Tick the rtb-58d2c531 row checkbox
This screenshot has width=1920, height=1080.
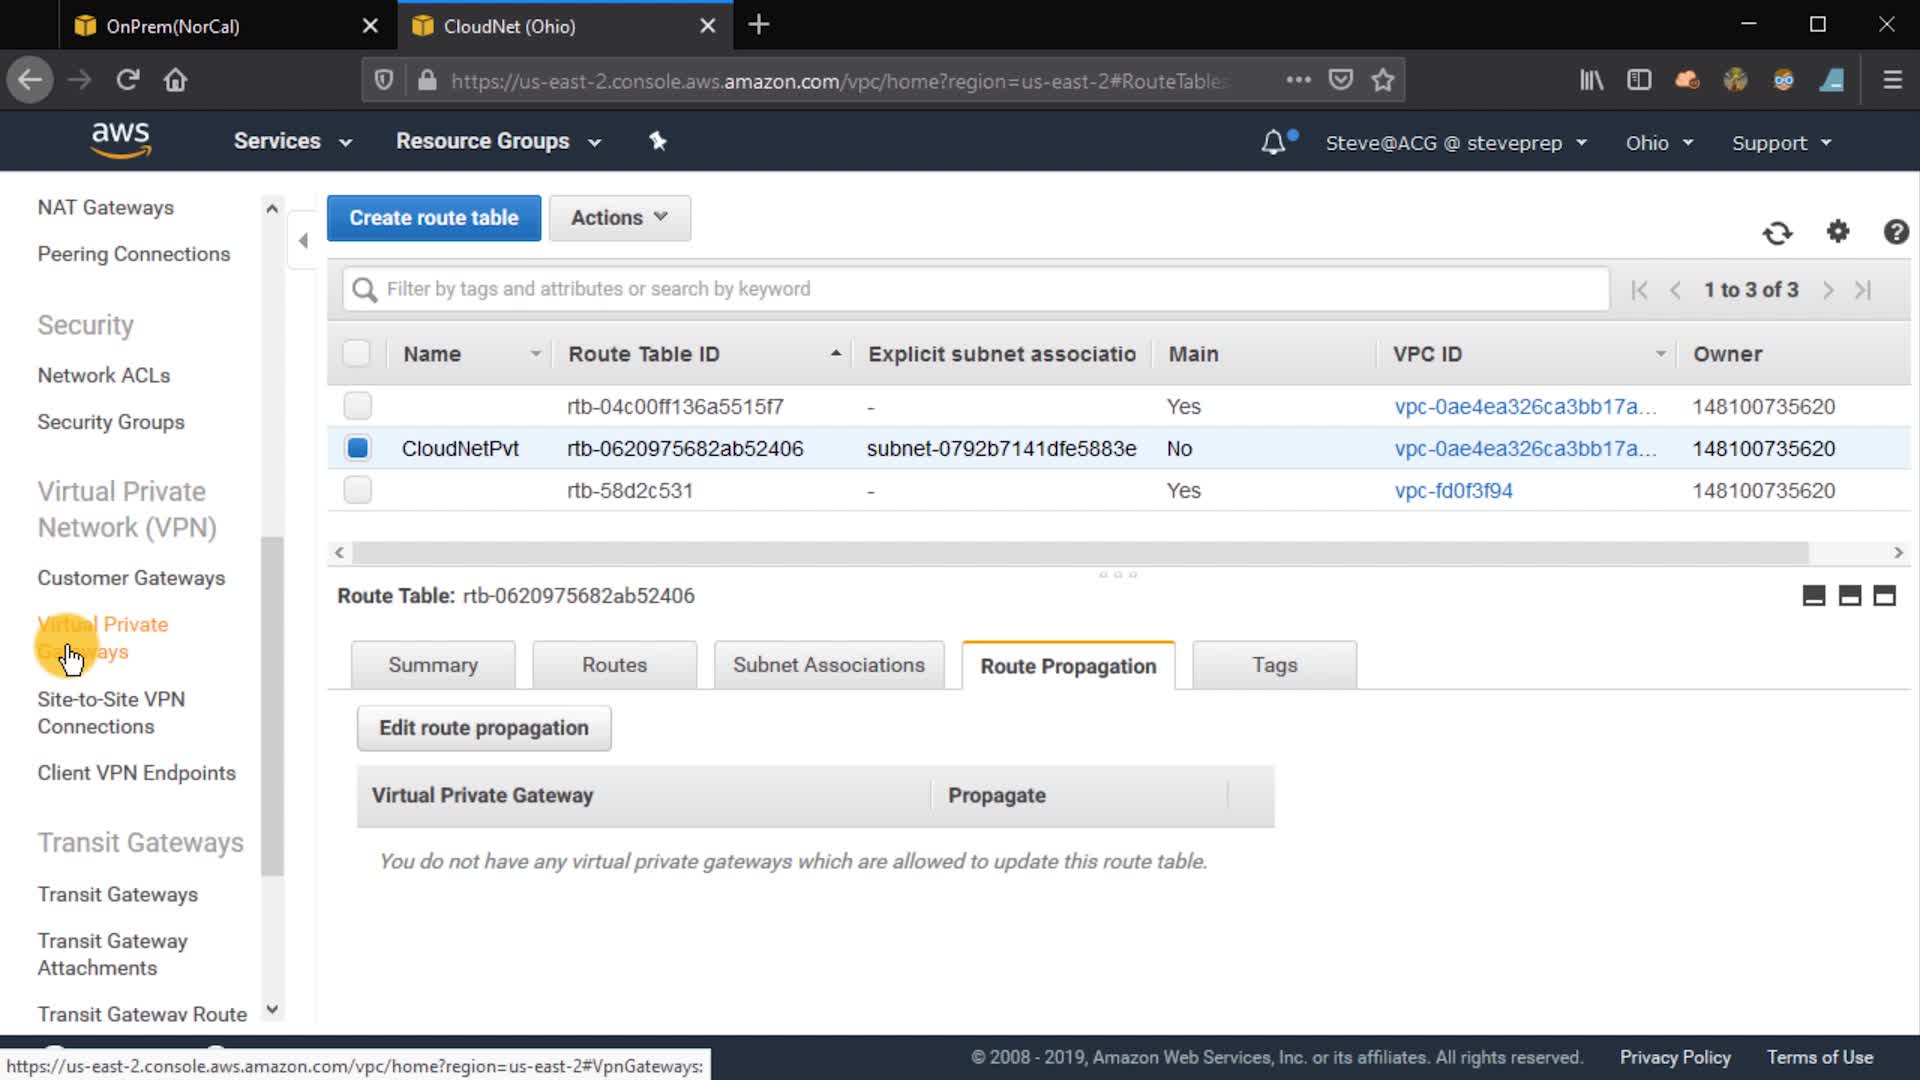(357, 490)
